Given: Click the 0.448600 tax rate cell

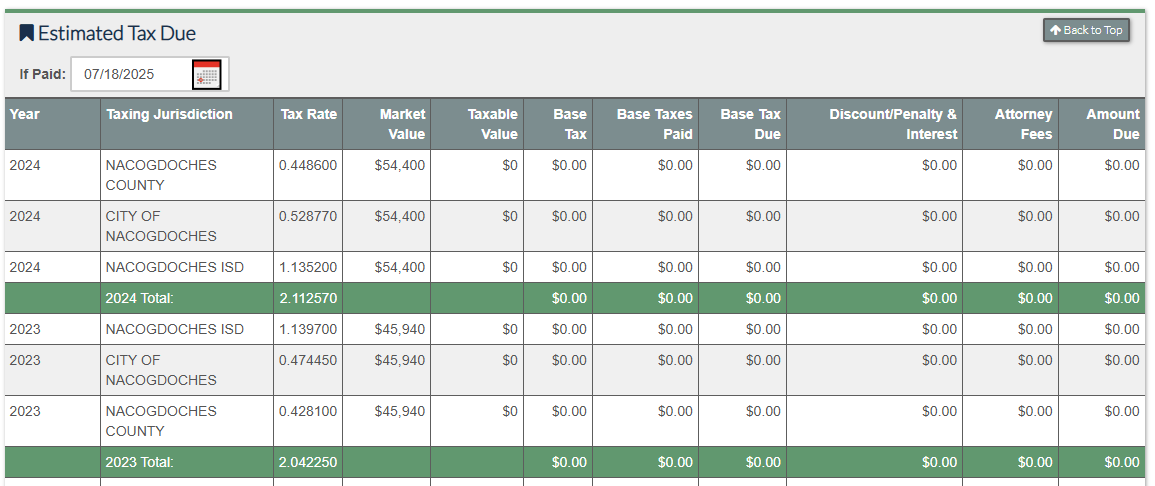Looking at the screenshot, I should 308,165.
